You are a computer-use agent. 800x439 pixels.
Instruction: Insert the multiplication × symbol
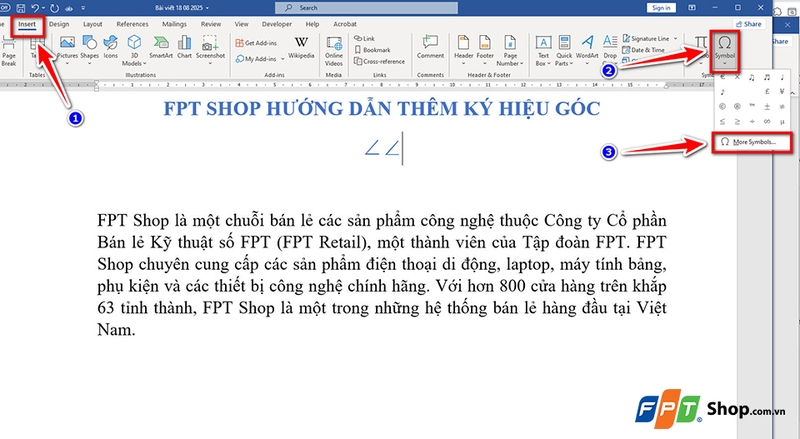[x=737, y=77]
